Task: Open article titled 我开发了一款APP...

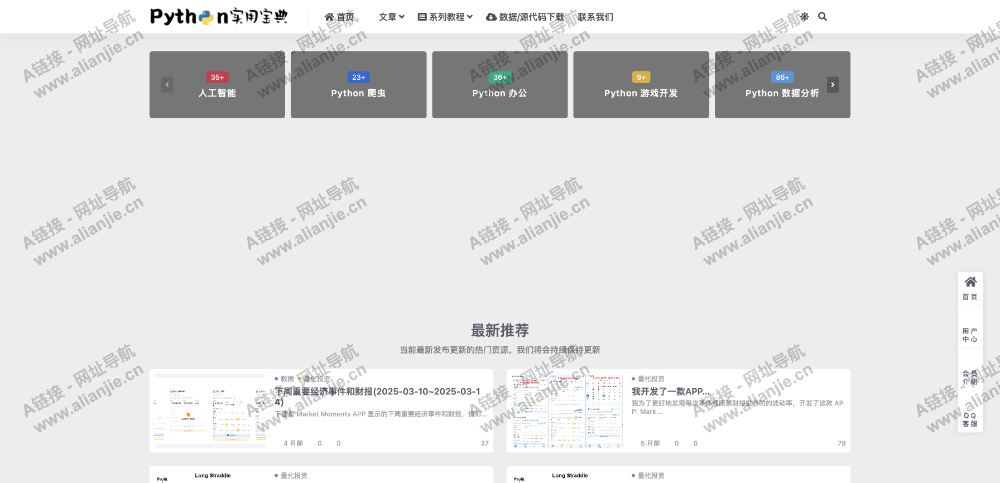Action: pyautogui.click(x=670, y=391)
